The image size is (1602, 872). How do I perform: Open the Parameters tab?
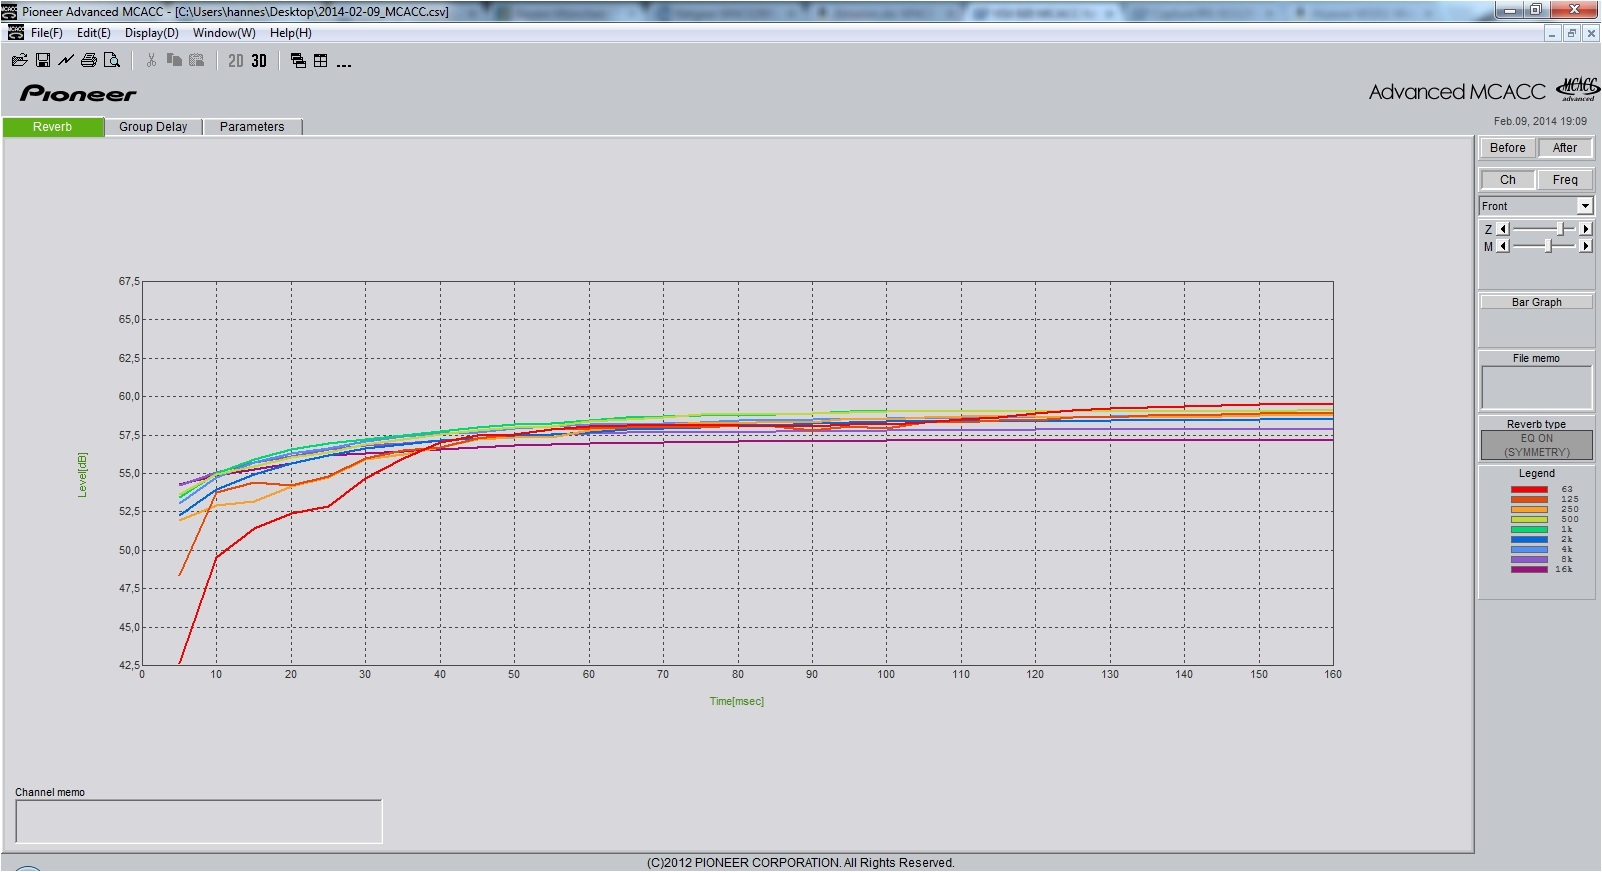(x=252, y=127)
